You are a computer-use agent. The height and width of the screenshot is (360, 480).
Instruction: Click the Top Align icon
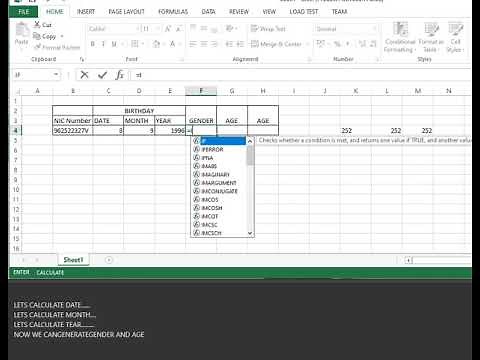(x=193, y=28)
